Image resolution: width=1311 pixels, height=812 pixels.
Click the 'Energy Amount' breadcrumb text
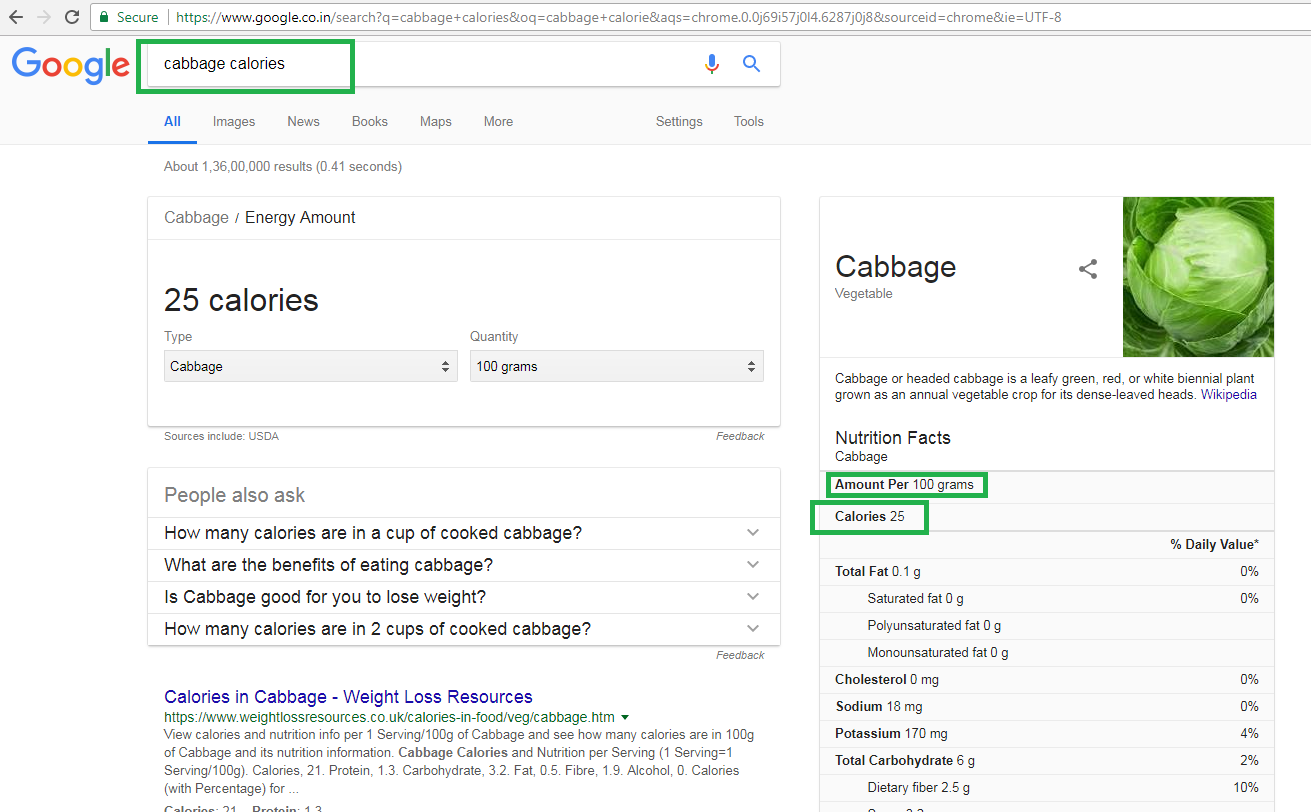click(x=300, y=217)
